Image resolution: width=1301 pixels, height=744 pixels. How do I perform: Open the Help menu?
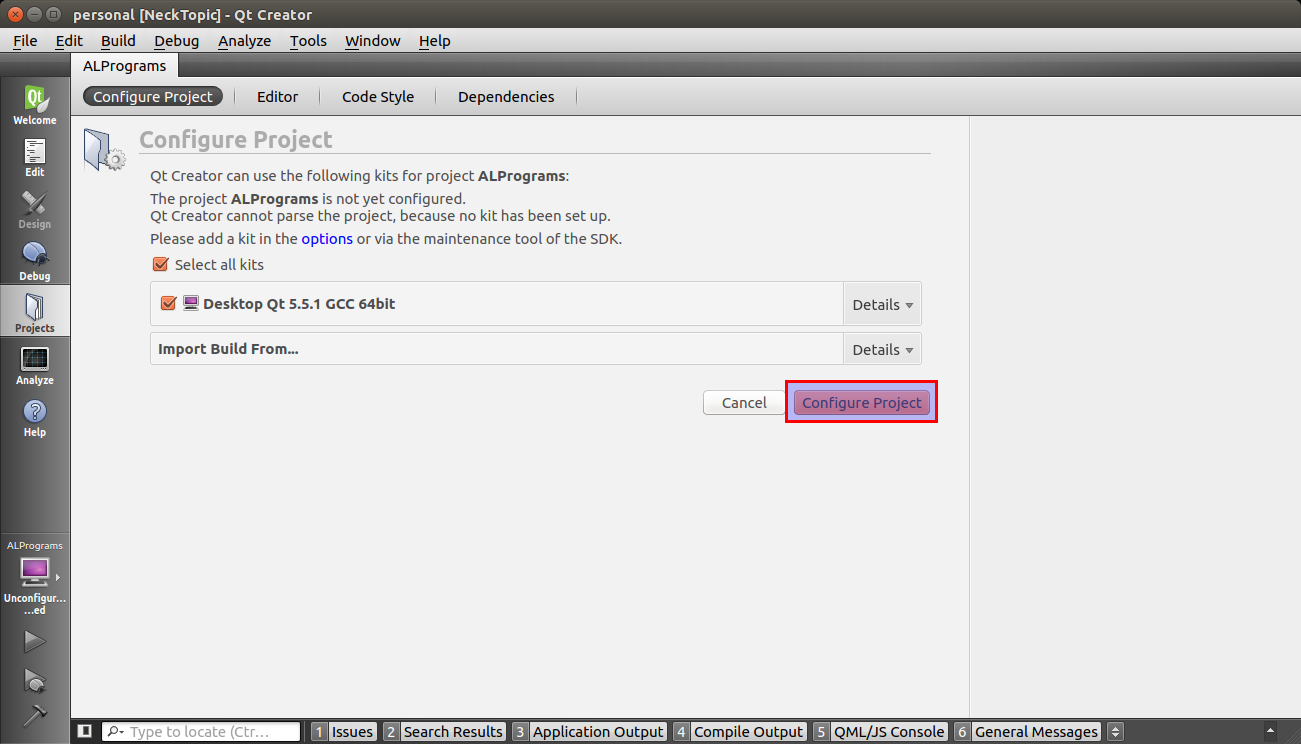click(x=435, y=41)
